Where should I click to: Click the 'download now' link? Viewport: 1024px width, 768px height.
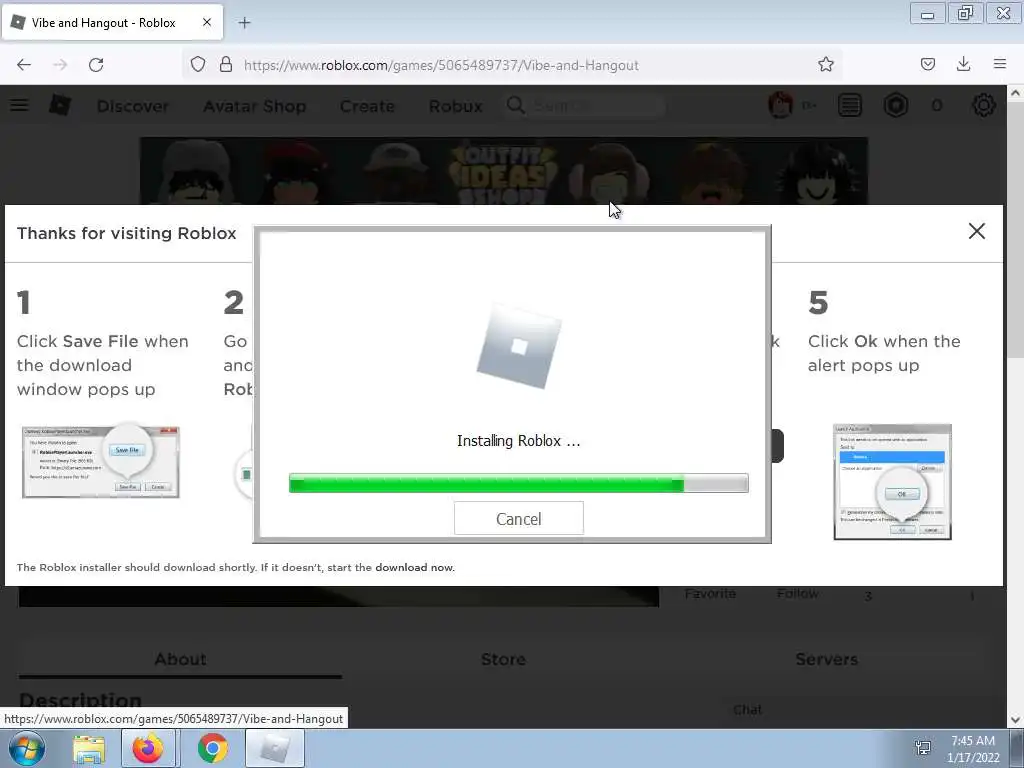[414, 568]
